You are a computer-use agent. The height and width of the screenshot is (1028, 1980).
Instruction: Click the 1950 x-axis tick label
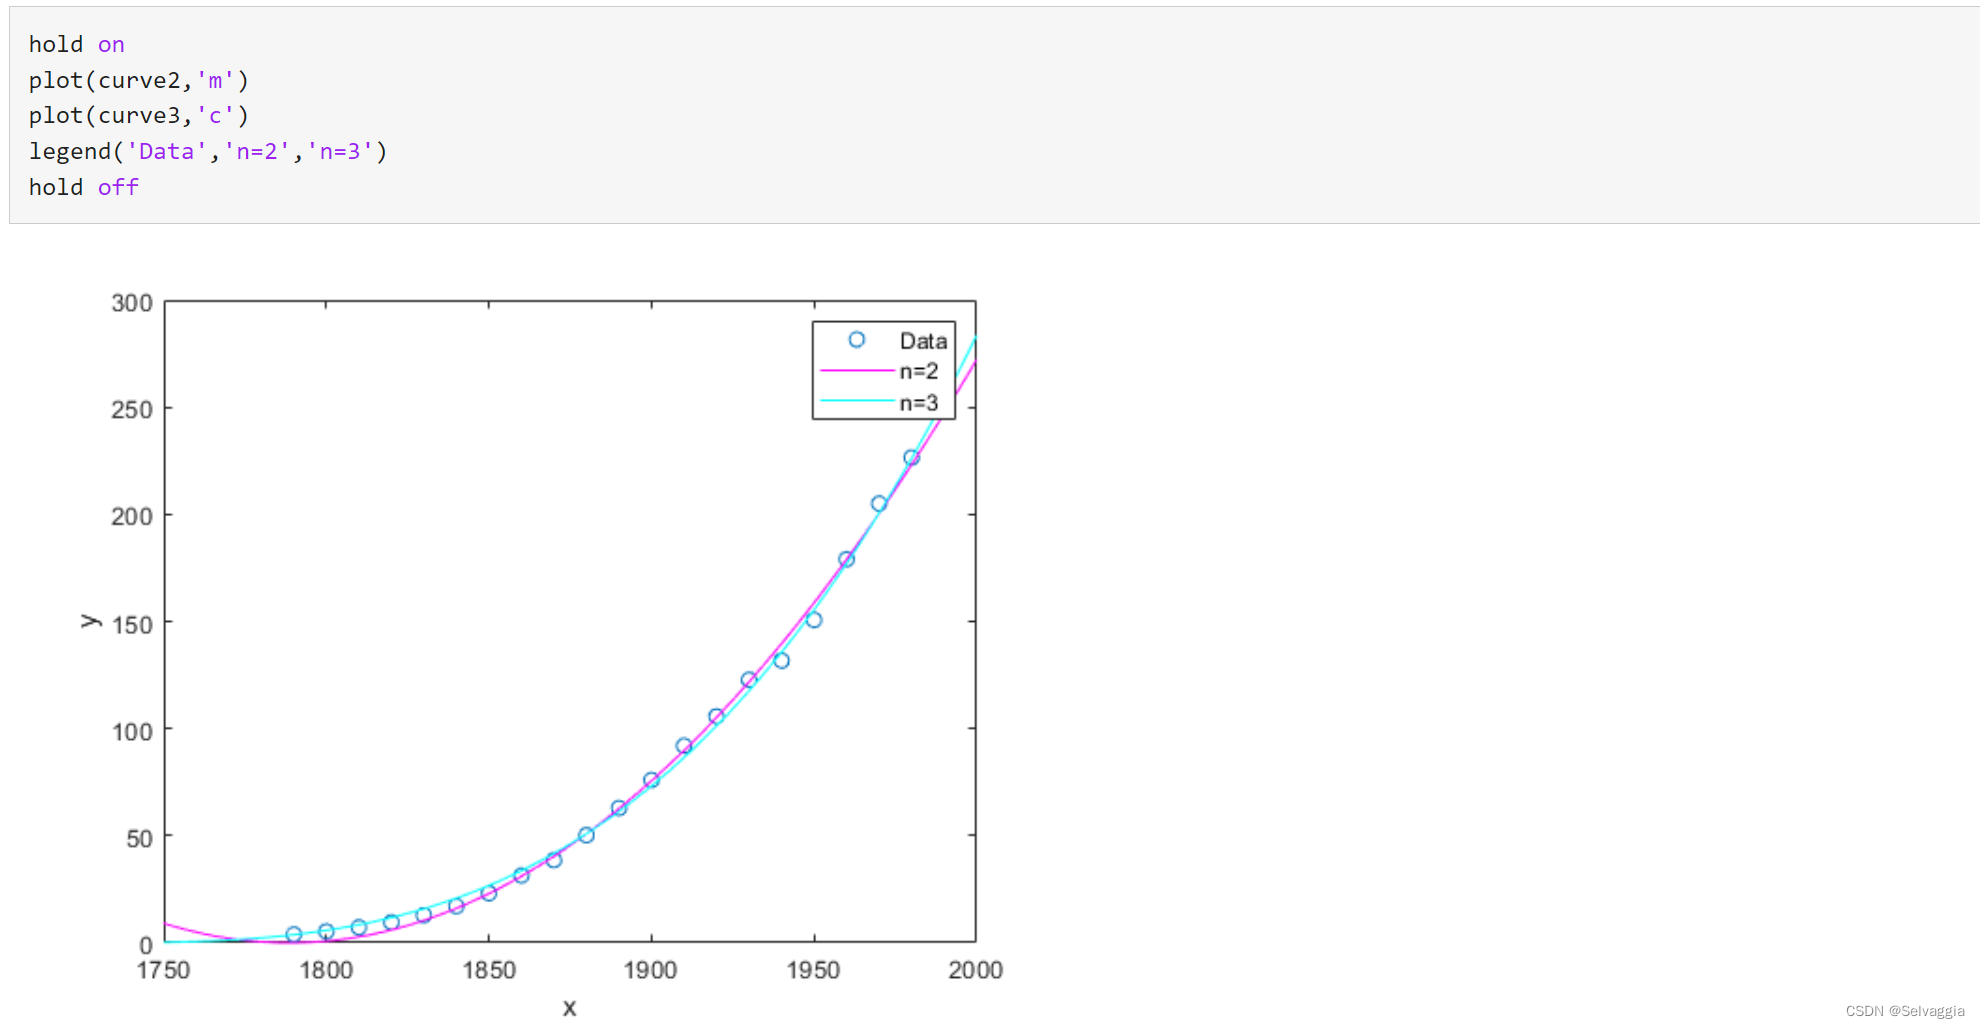[x=813, y=970]
